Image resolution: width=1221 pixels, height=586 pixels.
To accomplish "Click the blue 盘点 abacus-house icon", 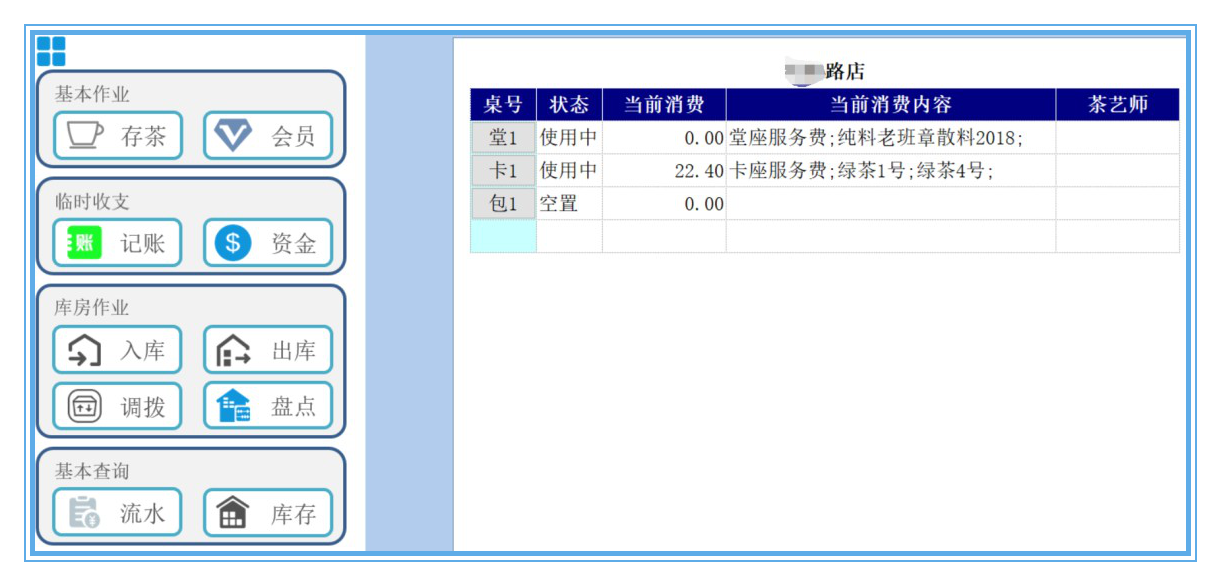I will tap(233, 406).
